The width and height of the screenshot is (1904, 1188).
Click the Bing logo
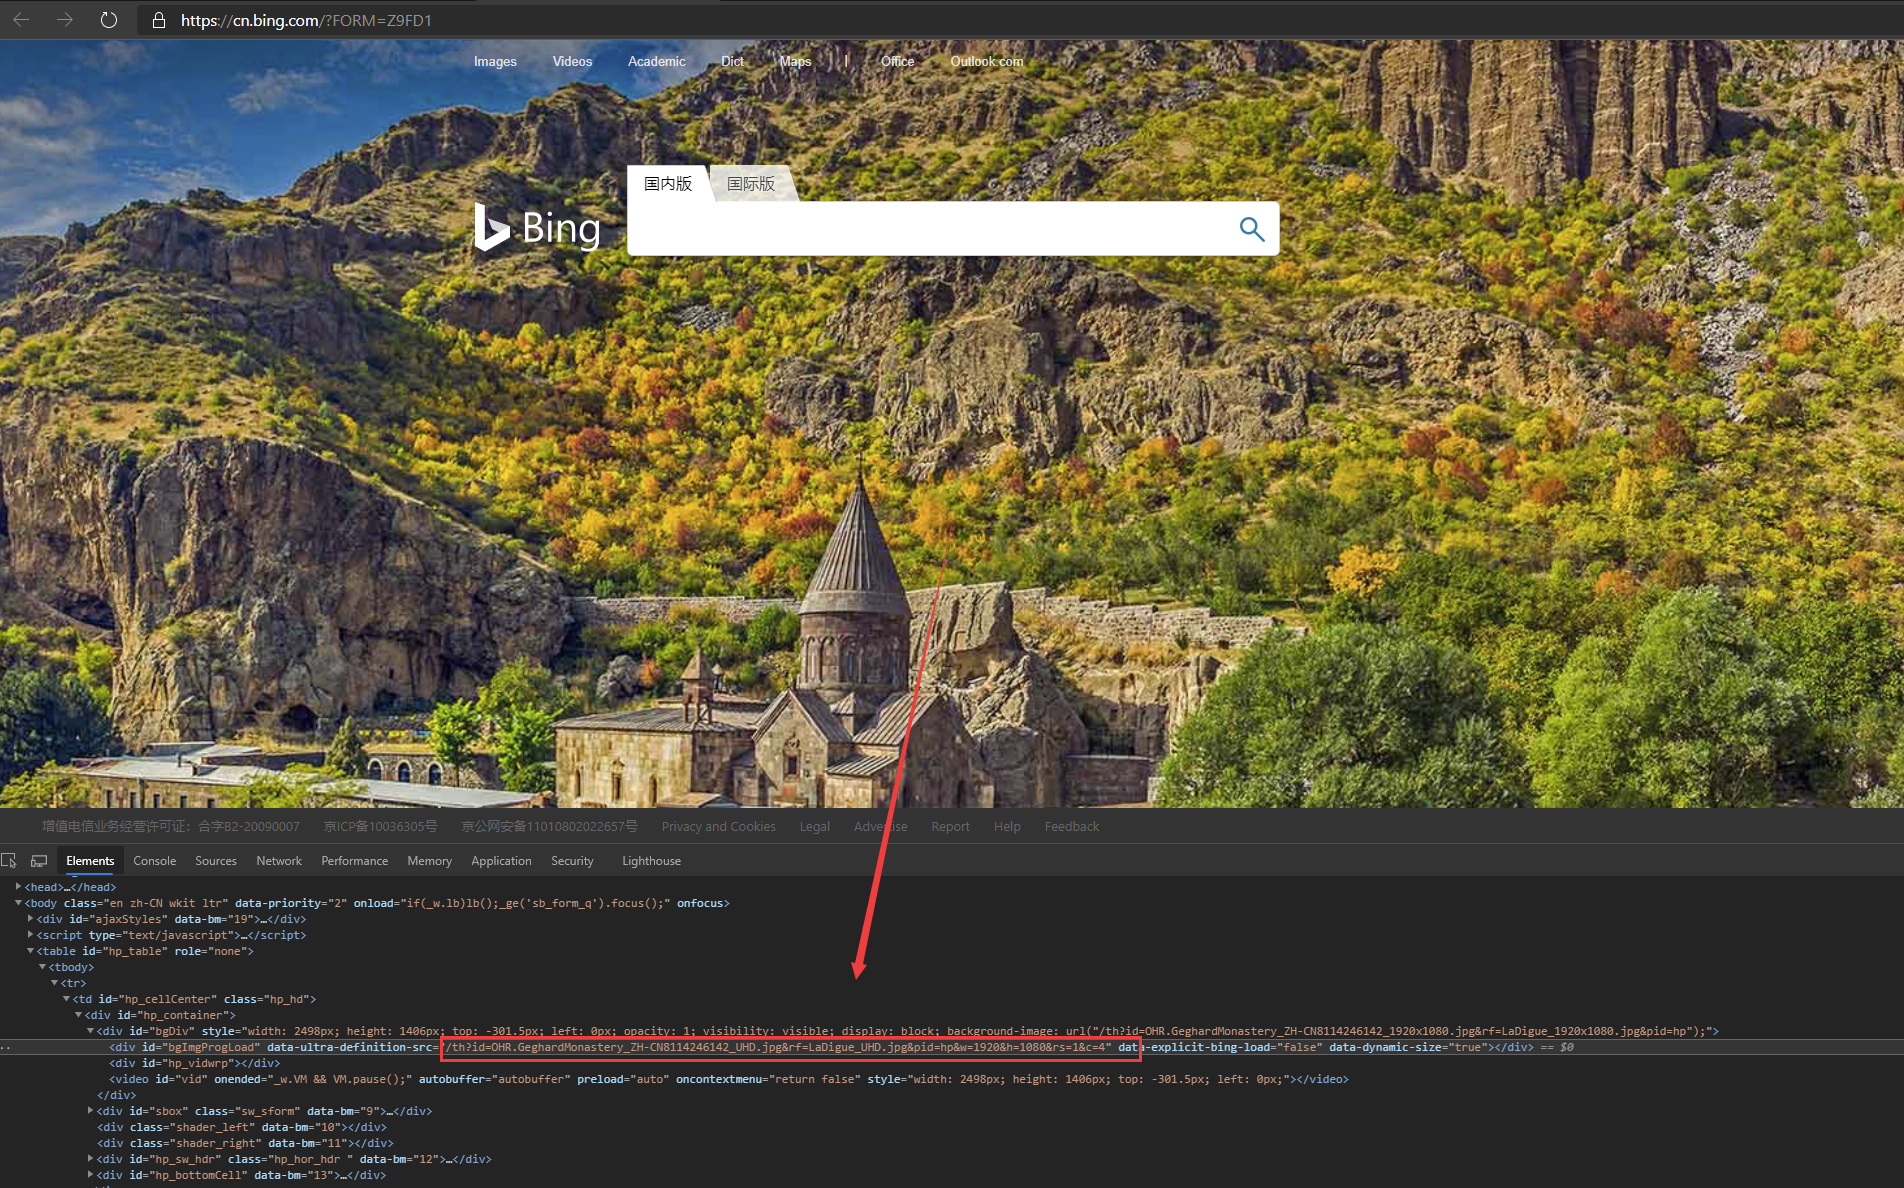coord(537,228)
